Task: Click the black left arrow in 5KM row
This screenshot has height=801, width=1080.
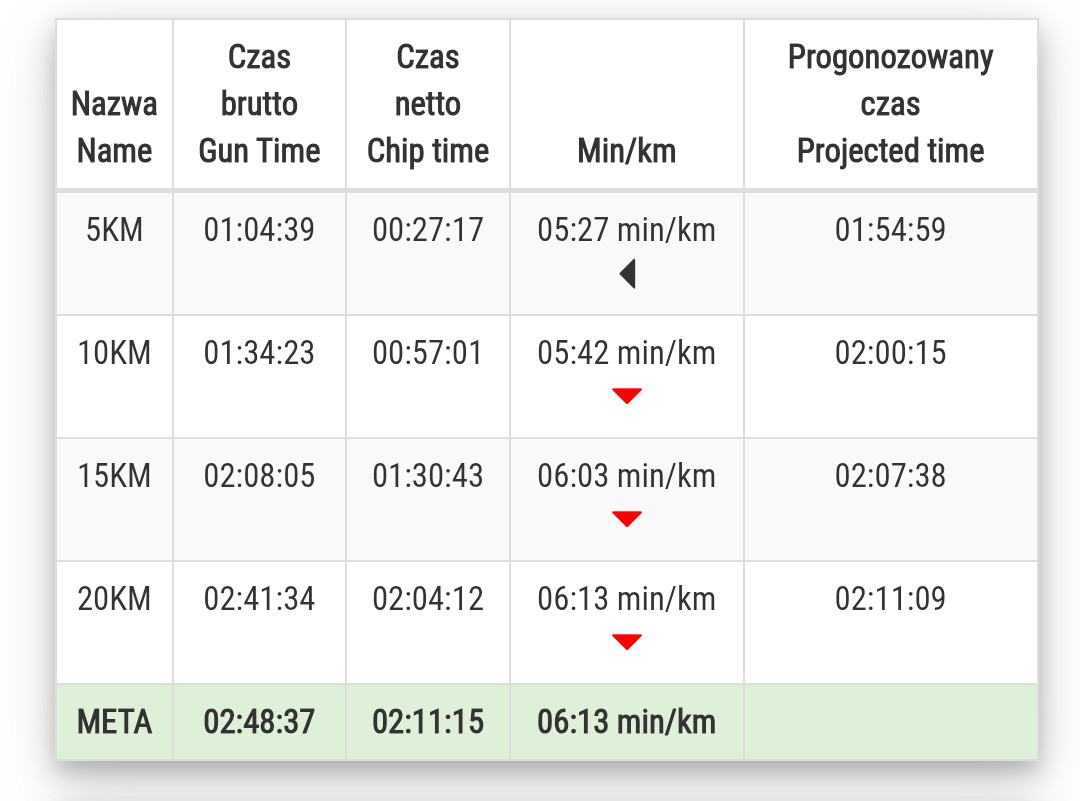Action: click(628, 273)
